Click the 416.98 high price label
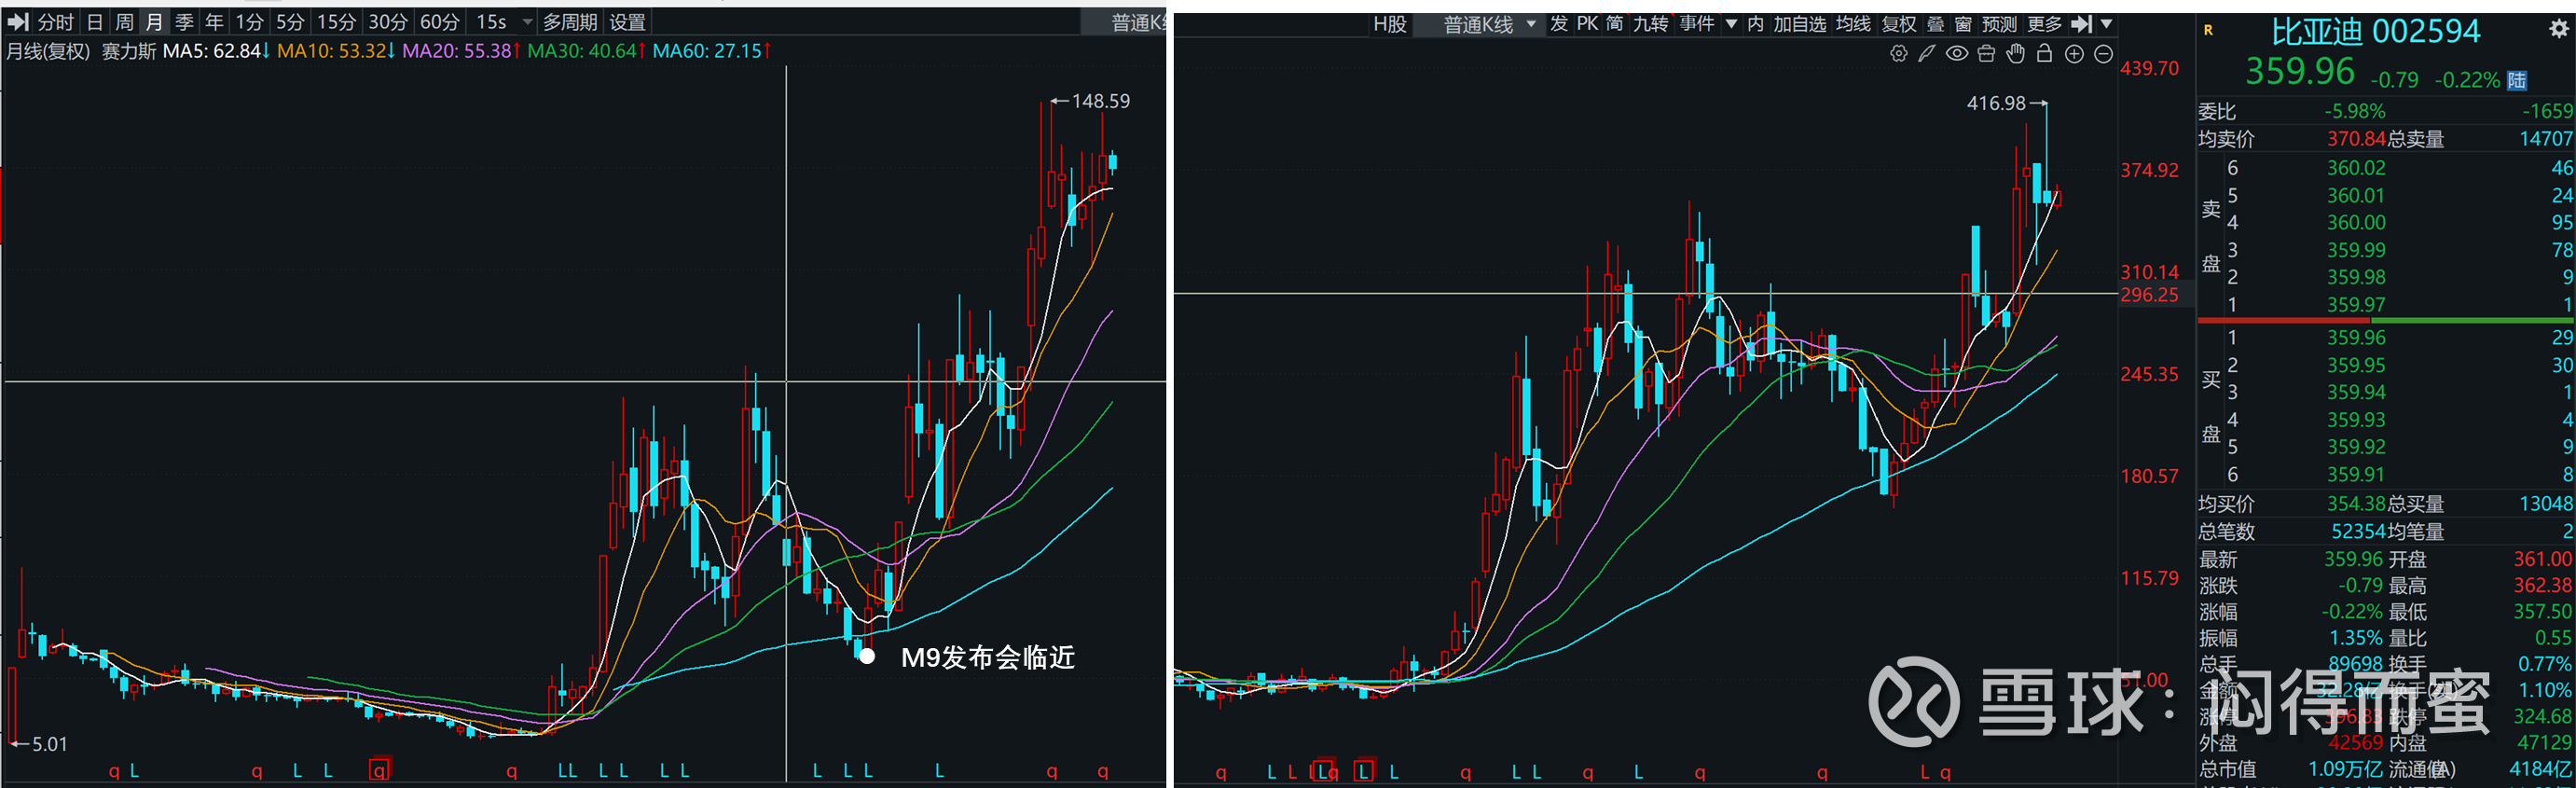Screen dimensions: 2576x788 point(1995,103)
